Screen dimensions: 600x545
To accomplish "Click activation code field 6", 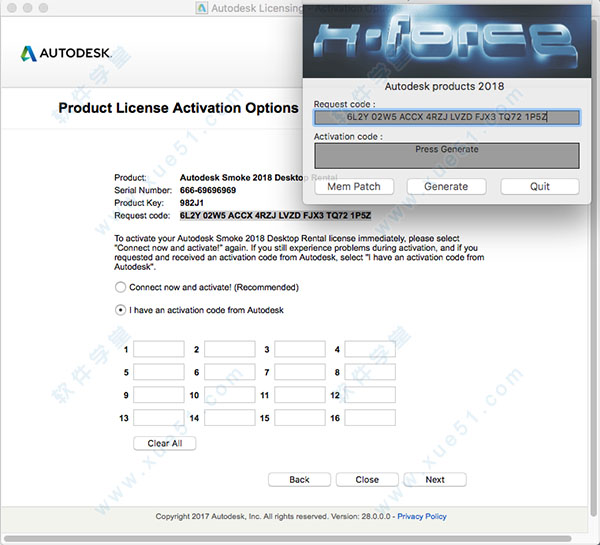I will [230, 372].
